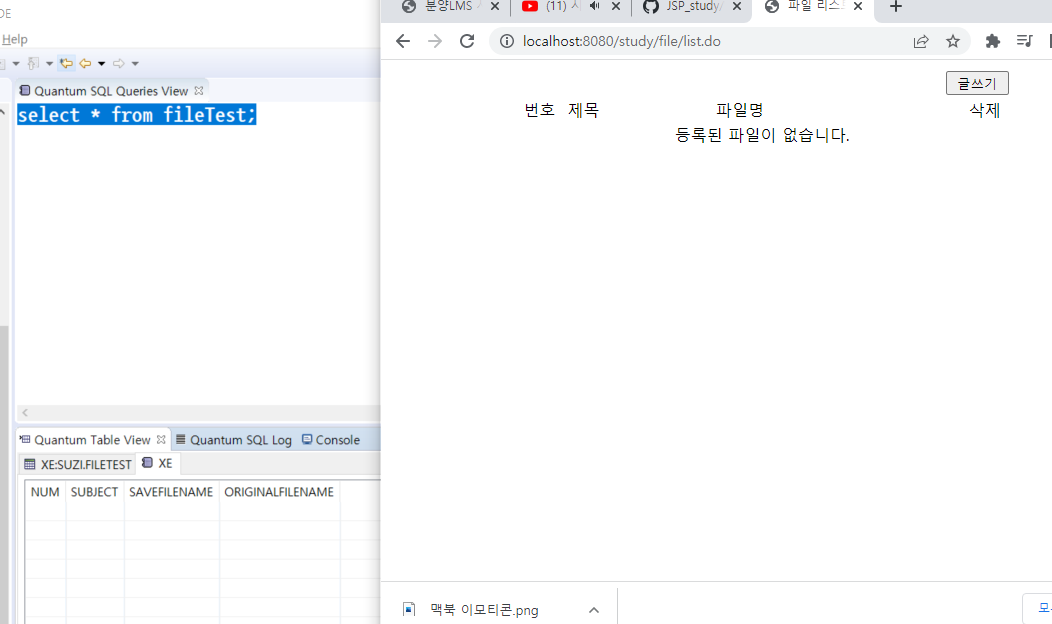Click the browser extensions puzzle piece icon

(x=991, y=41)
